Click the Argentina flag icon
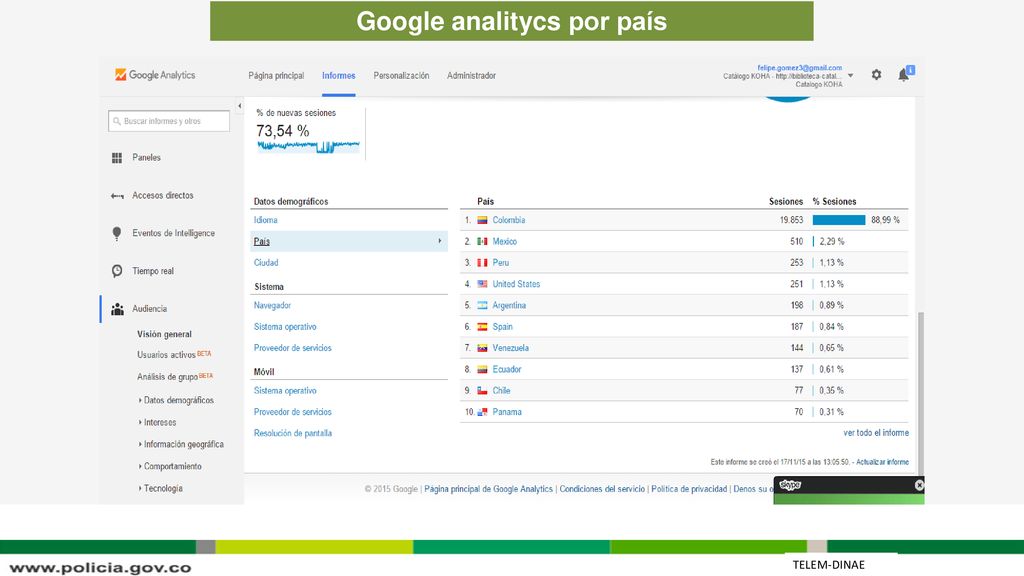The height and width of the screenshot is (576, 1024). coord(482,306)
